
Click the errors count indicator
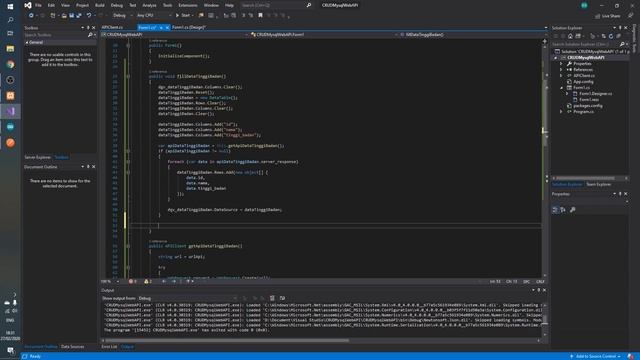[133, 282]
